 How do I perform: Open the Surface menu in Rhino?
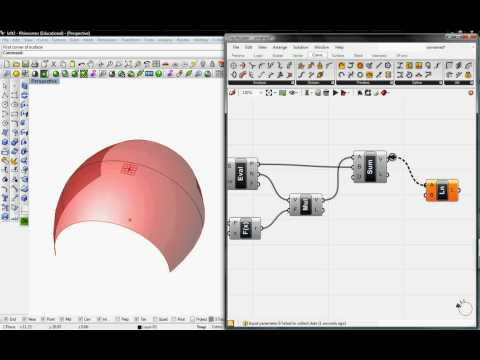pos(59,40)
